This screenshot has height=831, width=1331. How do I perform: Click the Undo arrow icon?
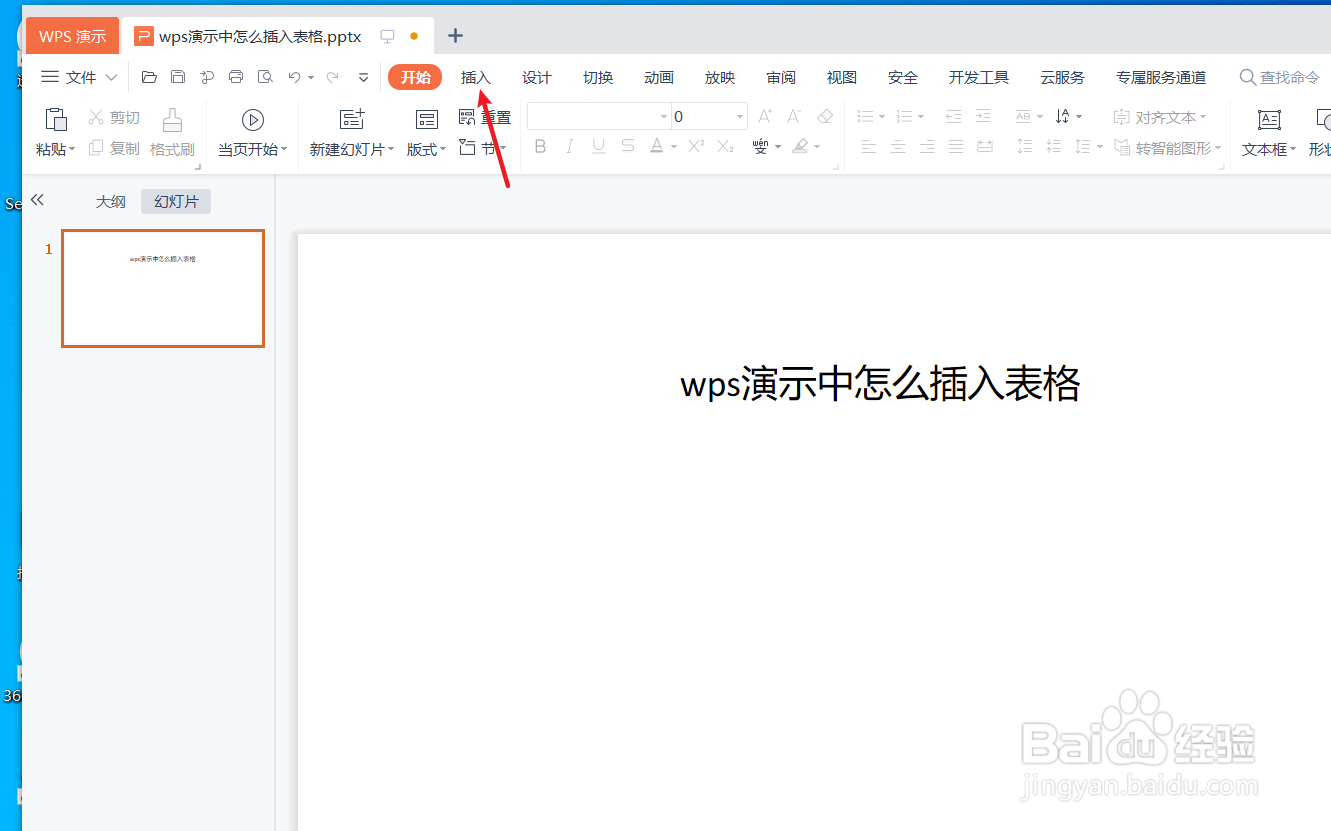tap(294, 77)
